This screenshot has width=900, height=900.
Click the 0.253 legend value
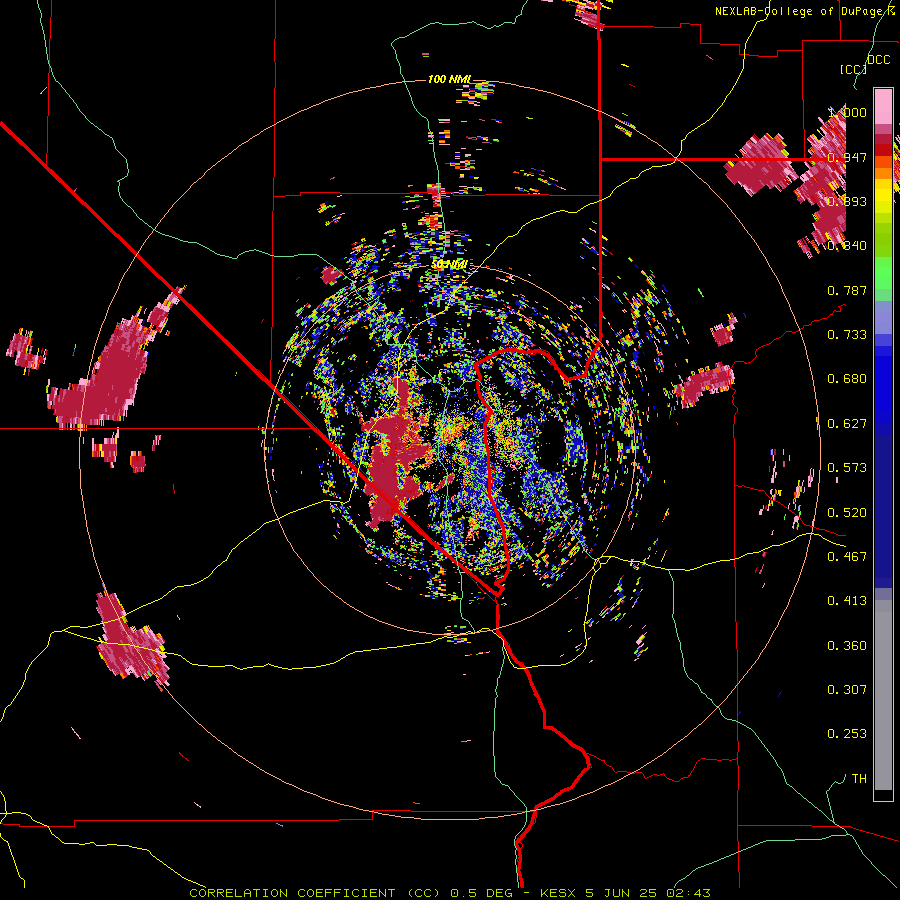[847, 734]
